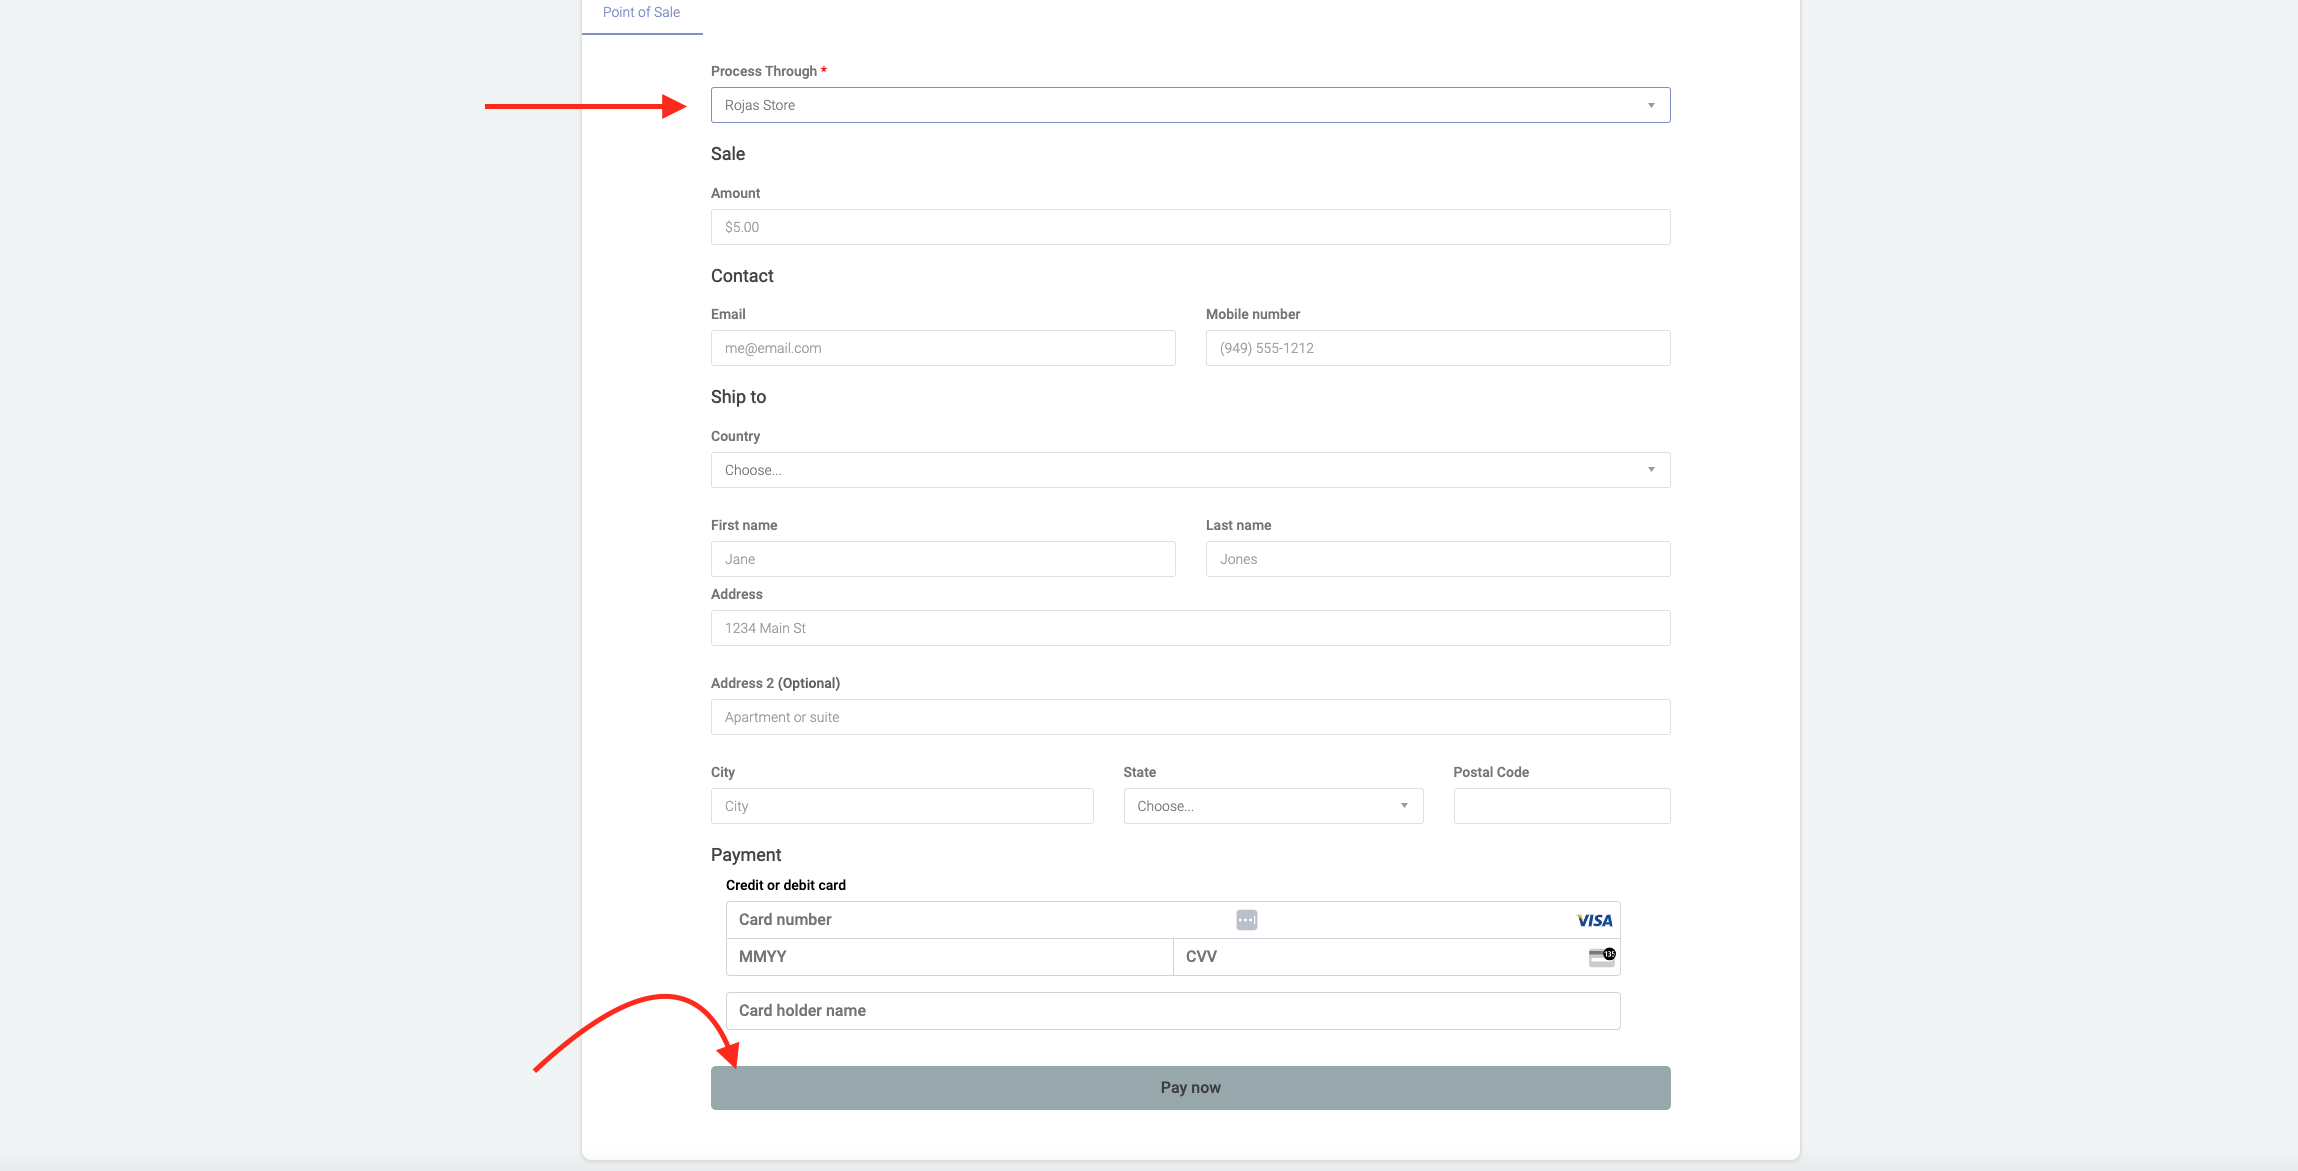Screen dimensions: 2298x1171
Task: Expand the Country dropdown
Action: [1190, 470]
